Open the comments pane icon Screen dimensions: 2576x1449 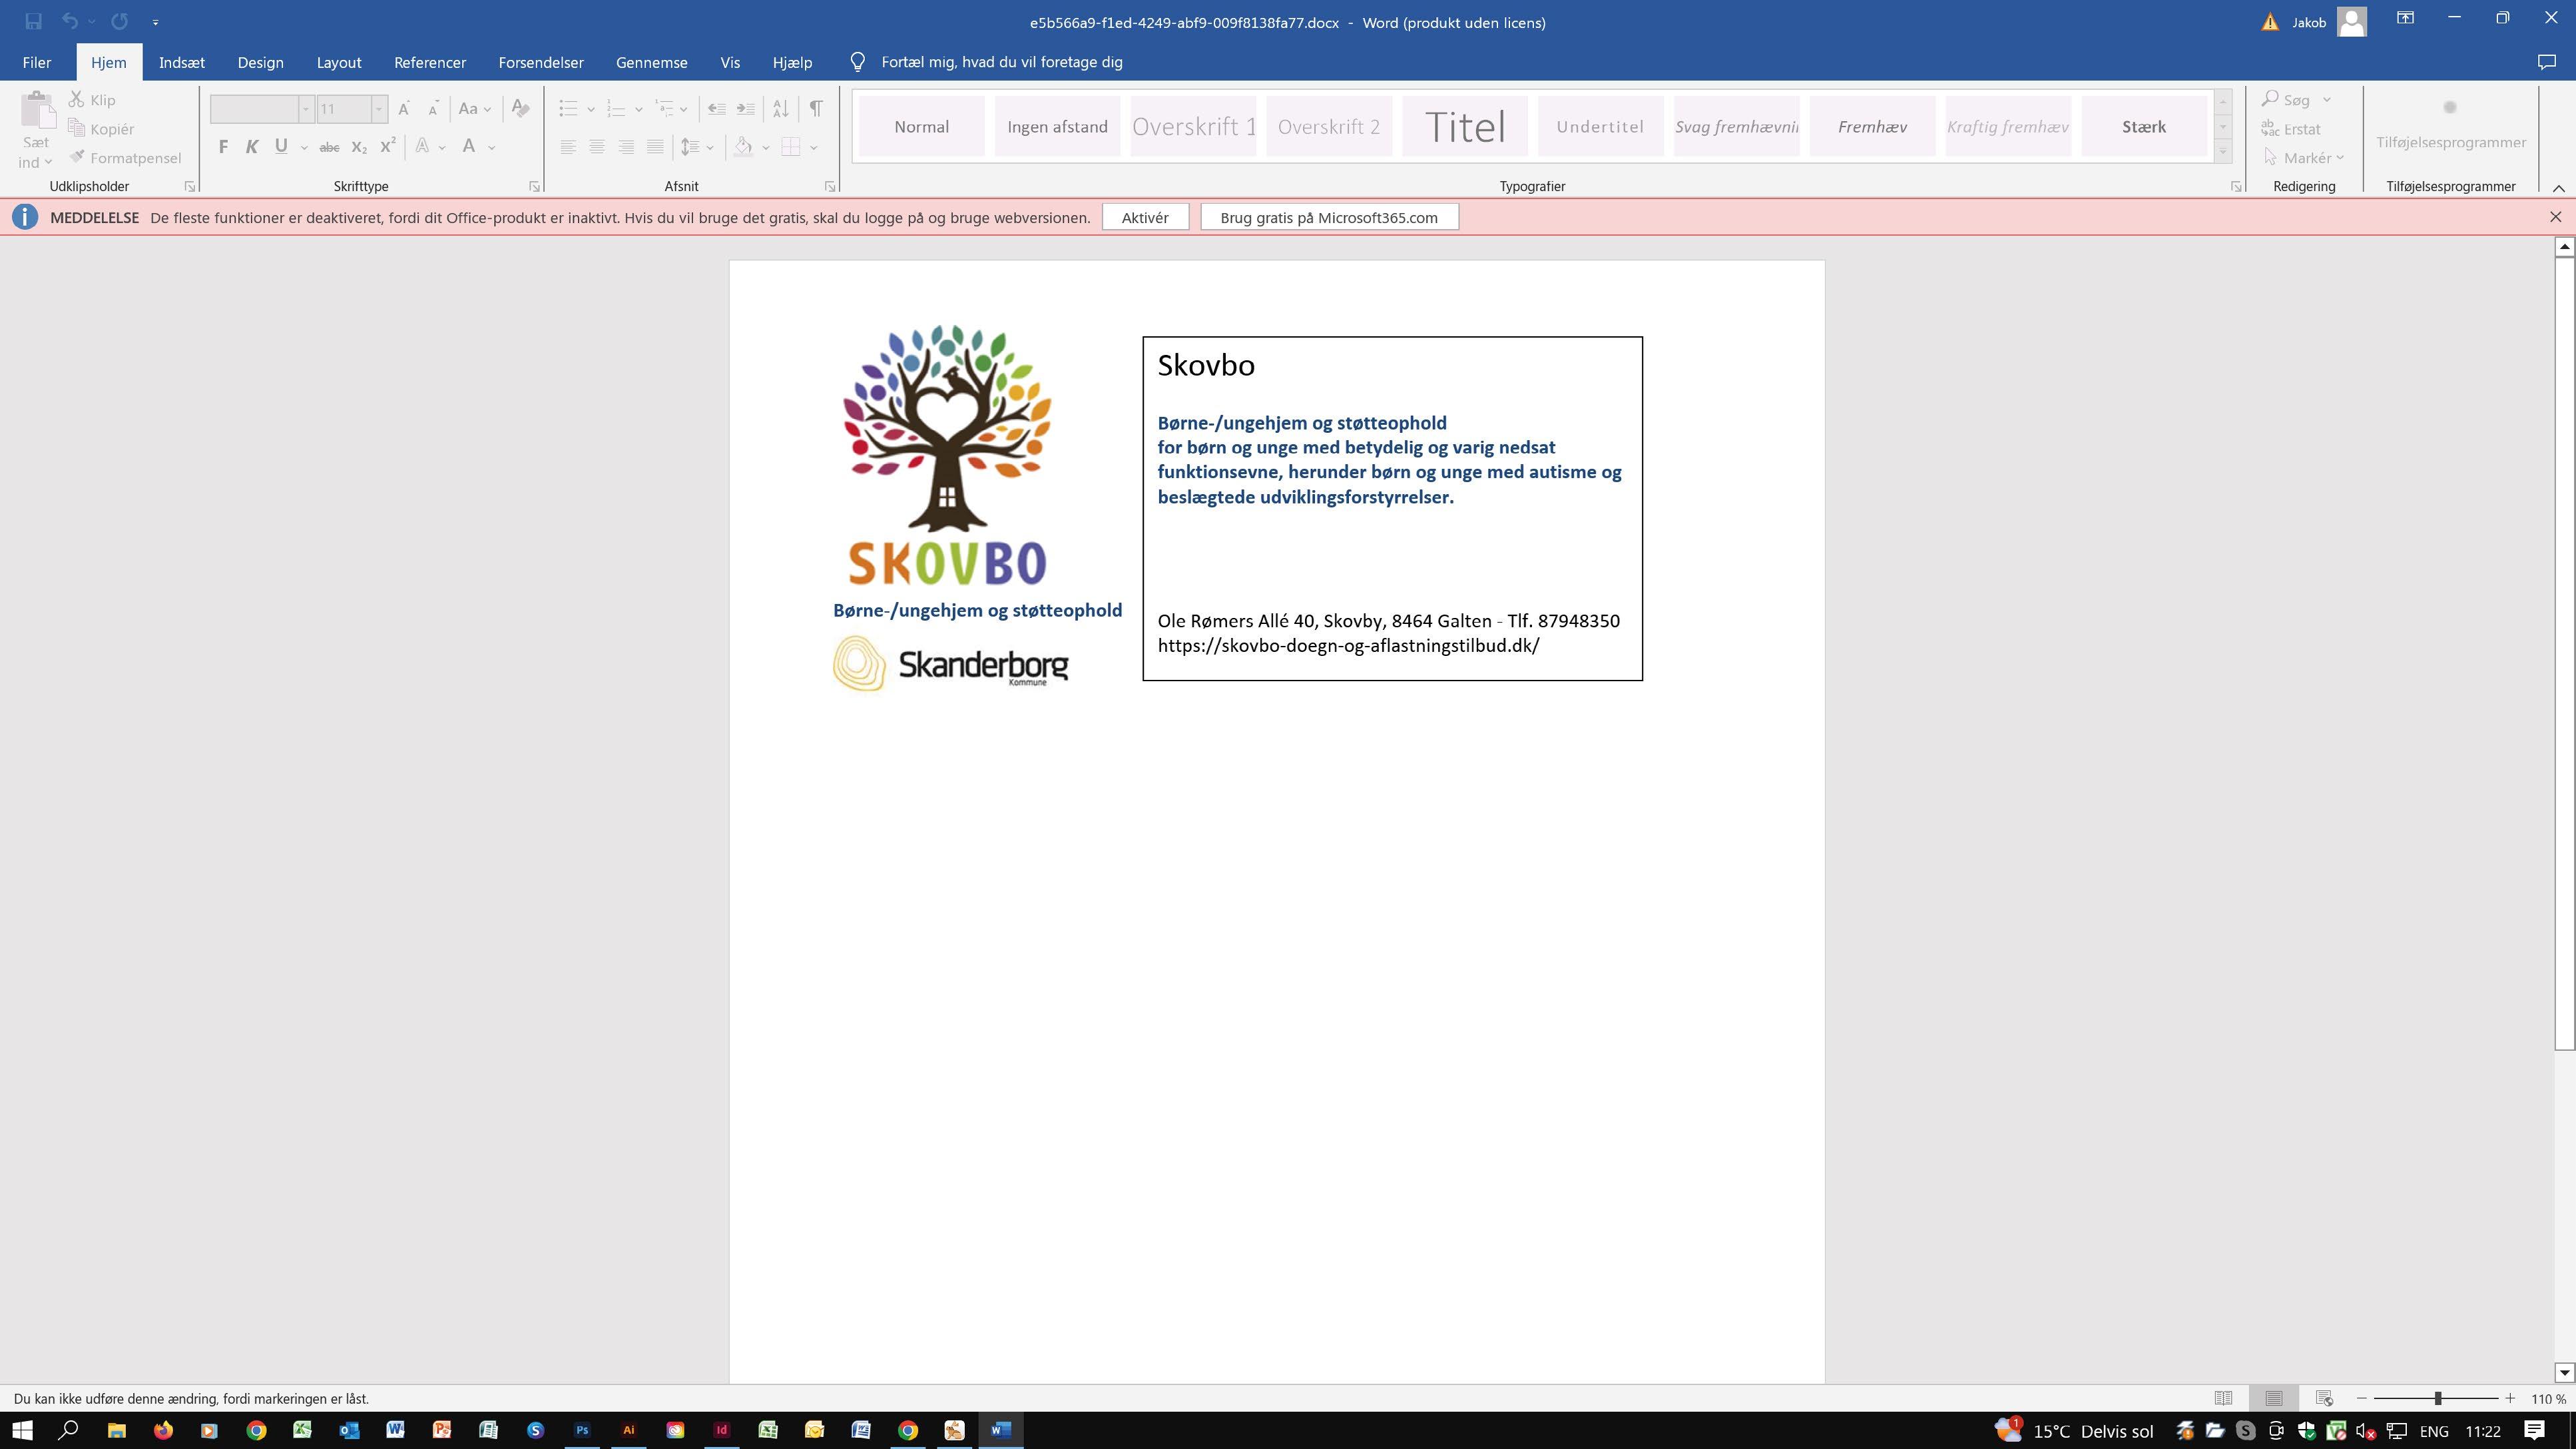coord(2546,62)
